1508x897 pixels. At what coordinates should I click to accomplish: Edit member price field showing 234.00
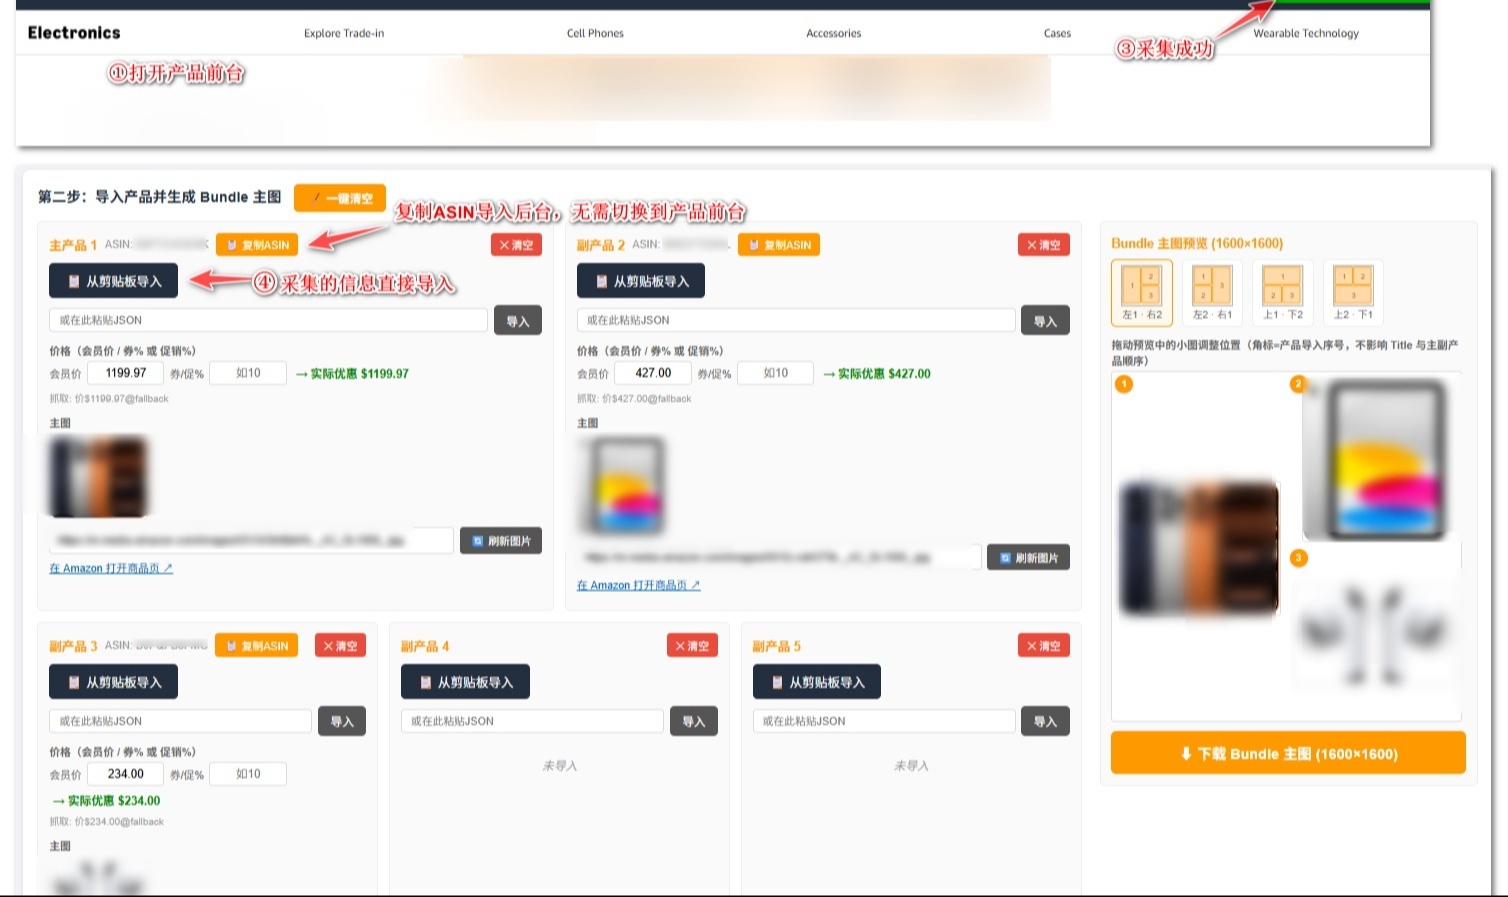point(126,774)
